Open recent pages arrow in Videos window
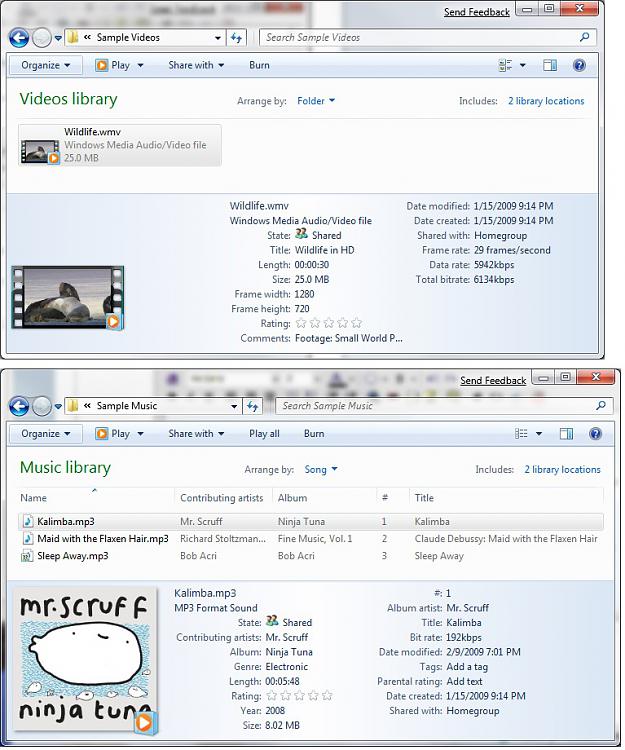This screenshot has width=625, height=750. [58, 38]
